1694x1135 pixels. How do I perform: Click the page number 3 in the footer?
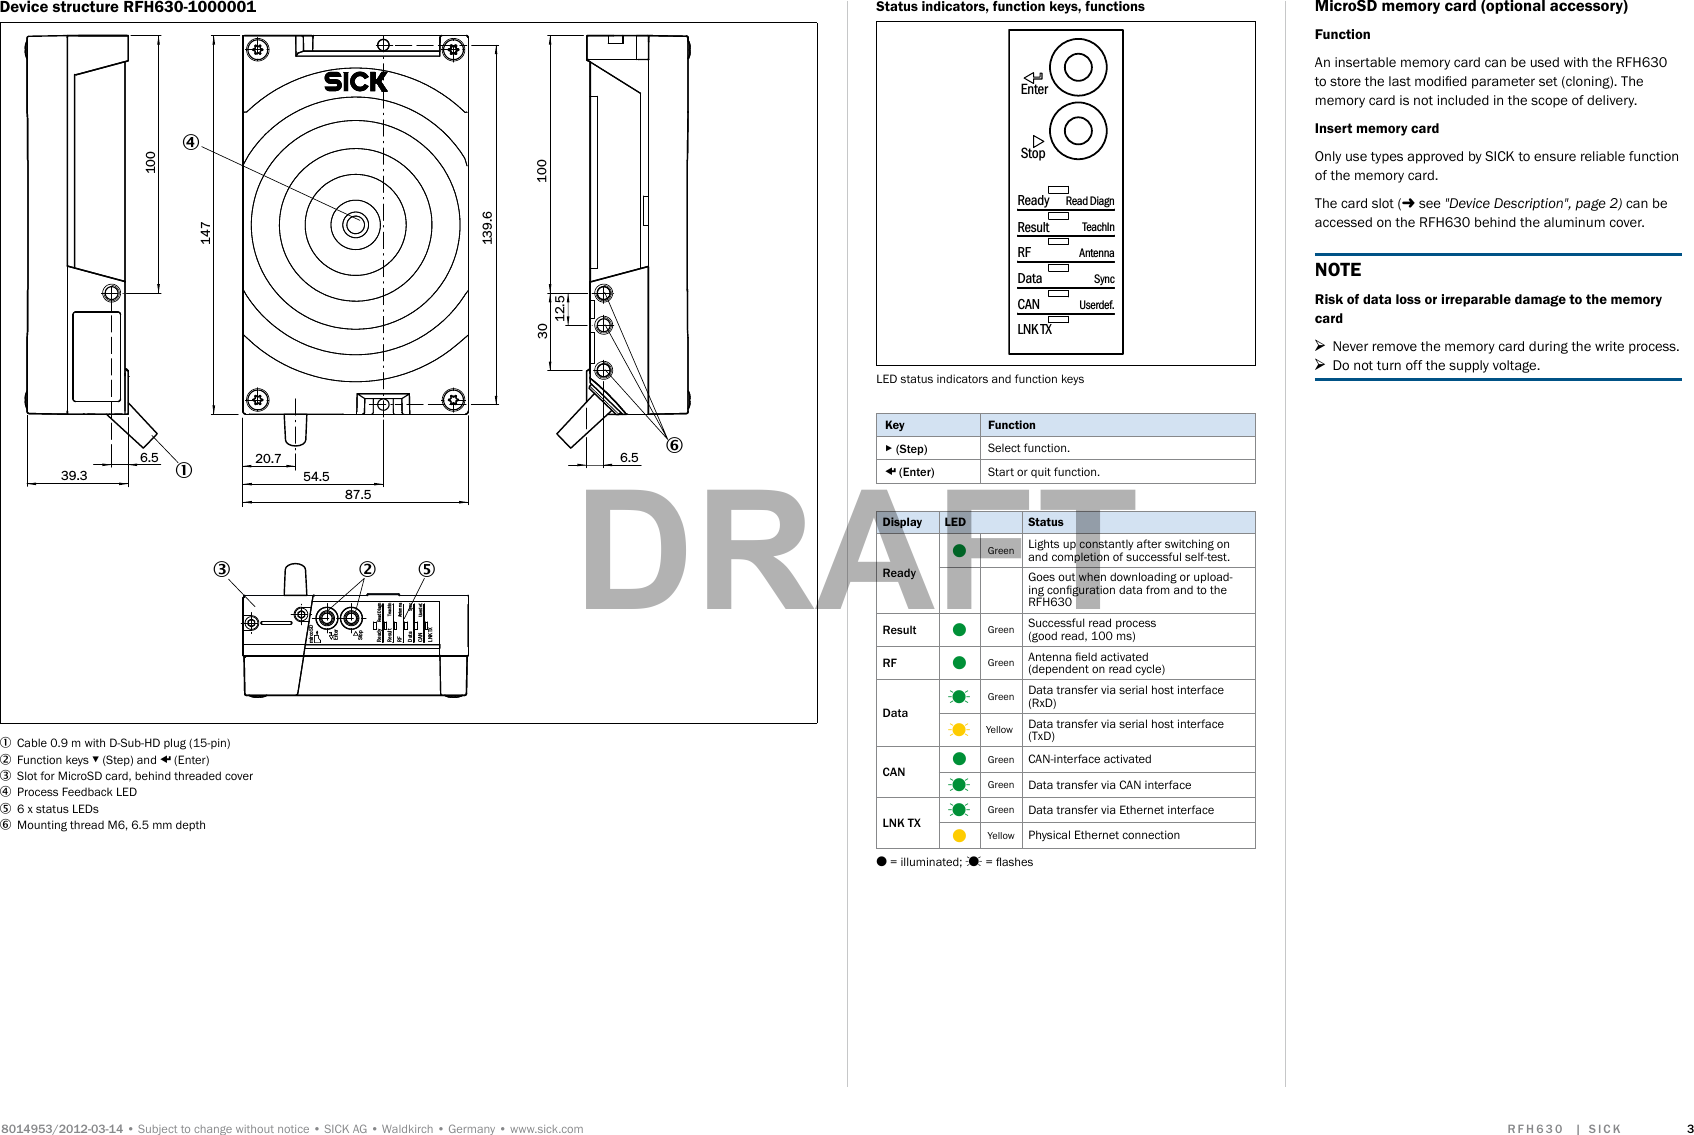[1690, 1129]
